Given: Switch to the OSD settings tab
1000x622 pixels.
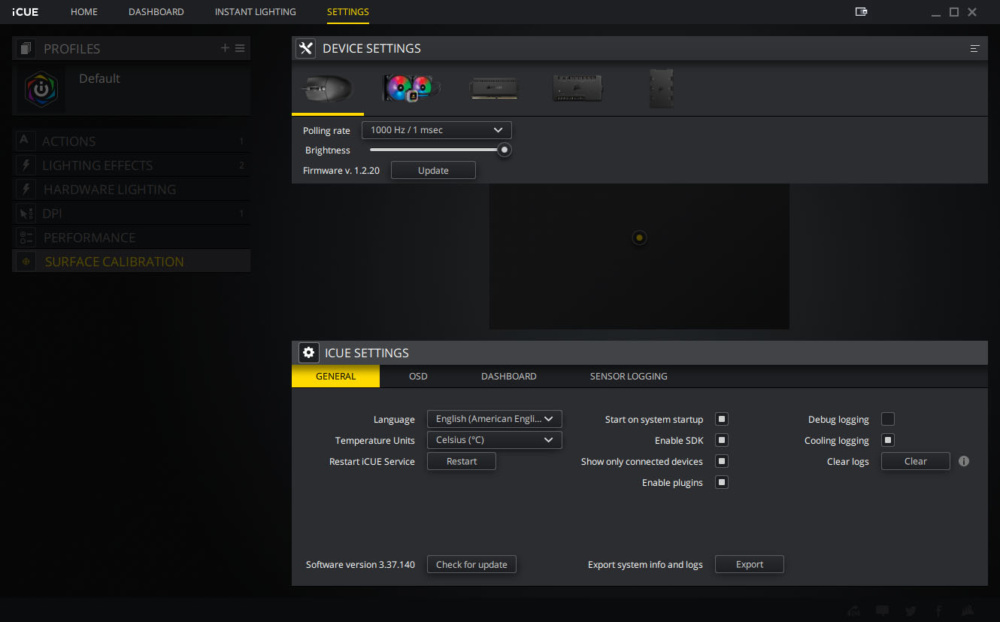Looking at the screenshot, I should coord(418,376).
